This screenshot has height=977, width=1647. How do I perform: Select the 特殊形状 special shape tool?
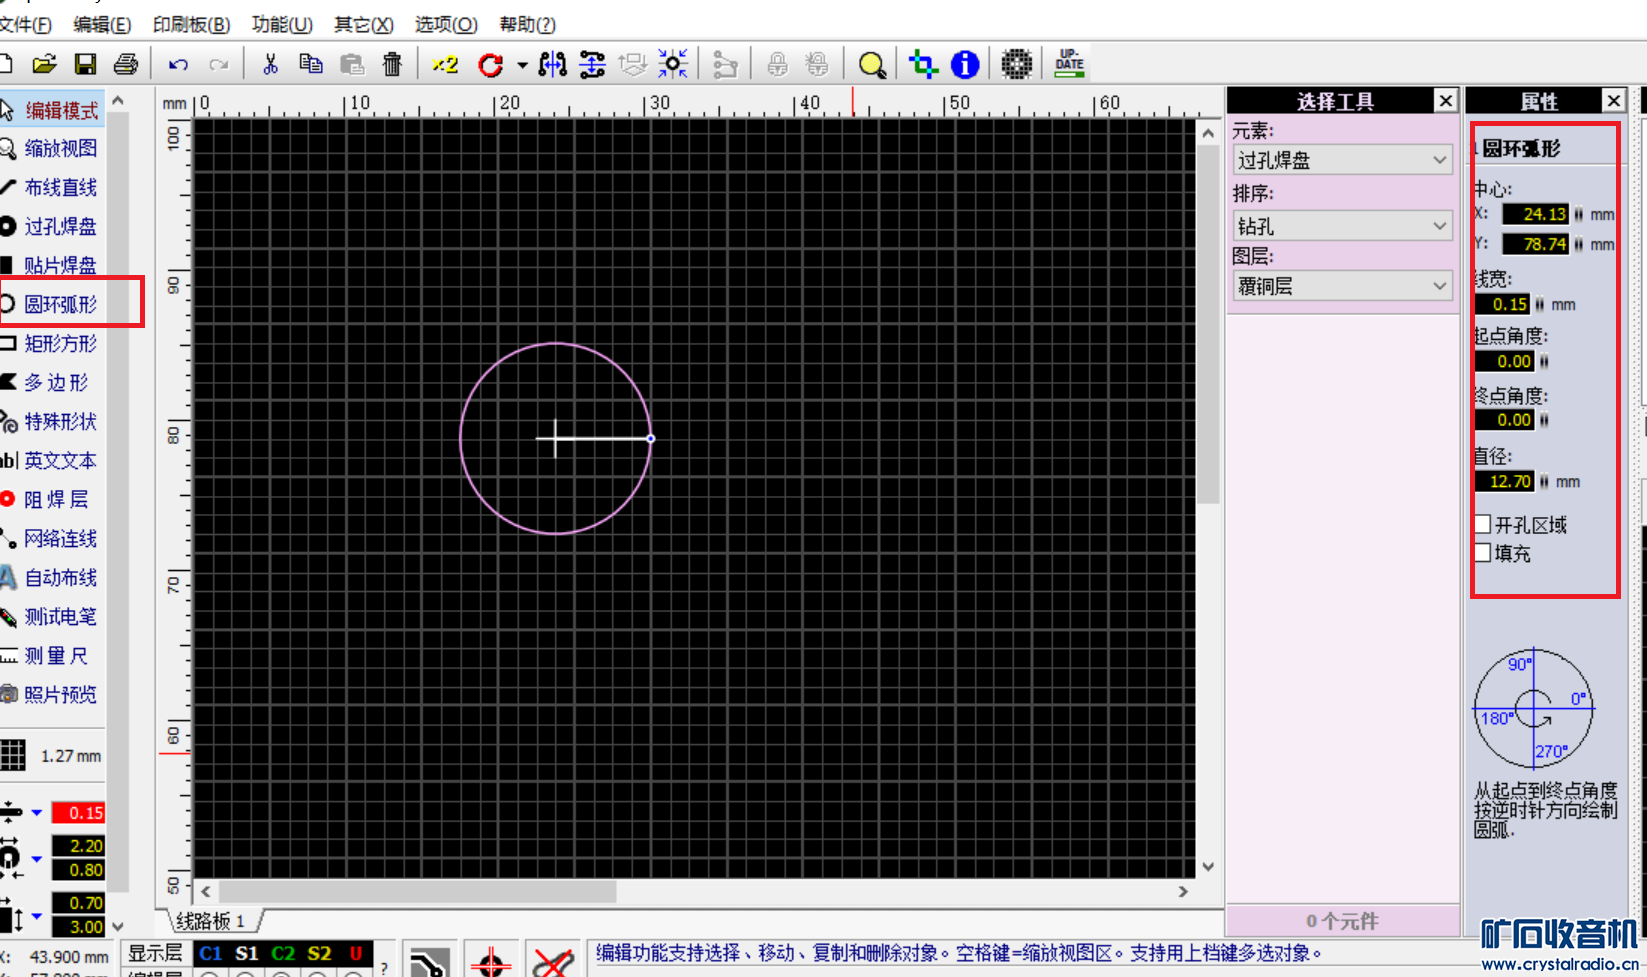(x=52, y=422)
